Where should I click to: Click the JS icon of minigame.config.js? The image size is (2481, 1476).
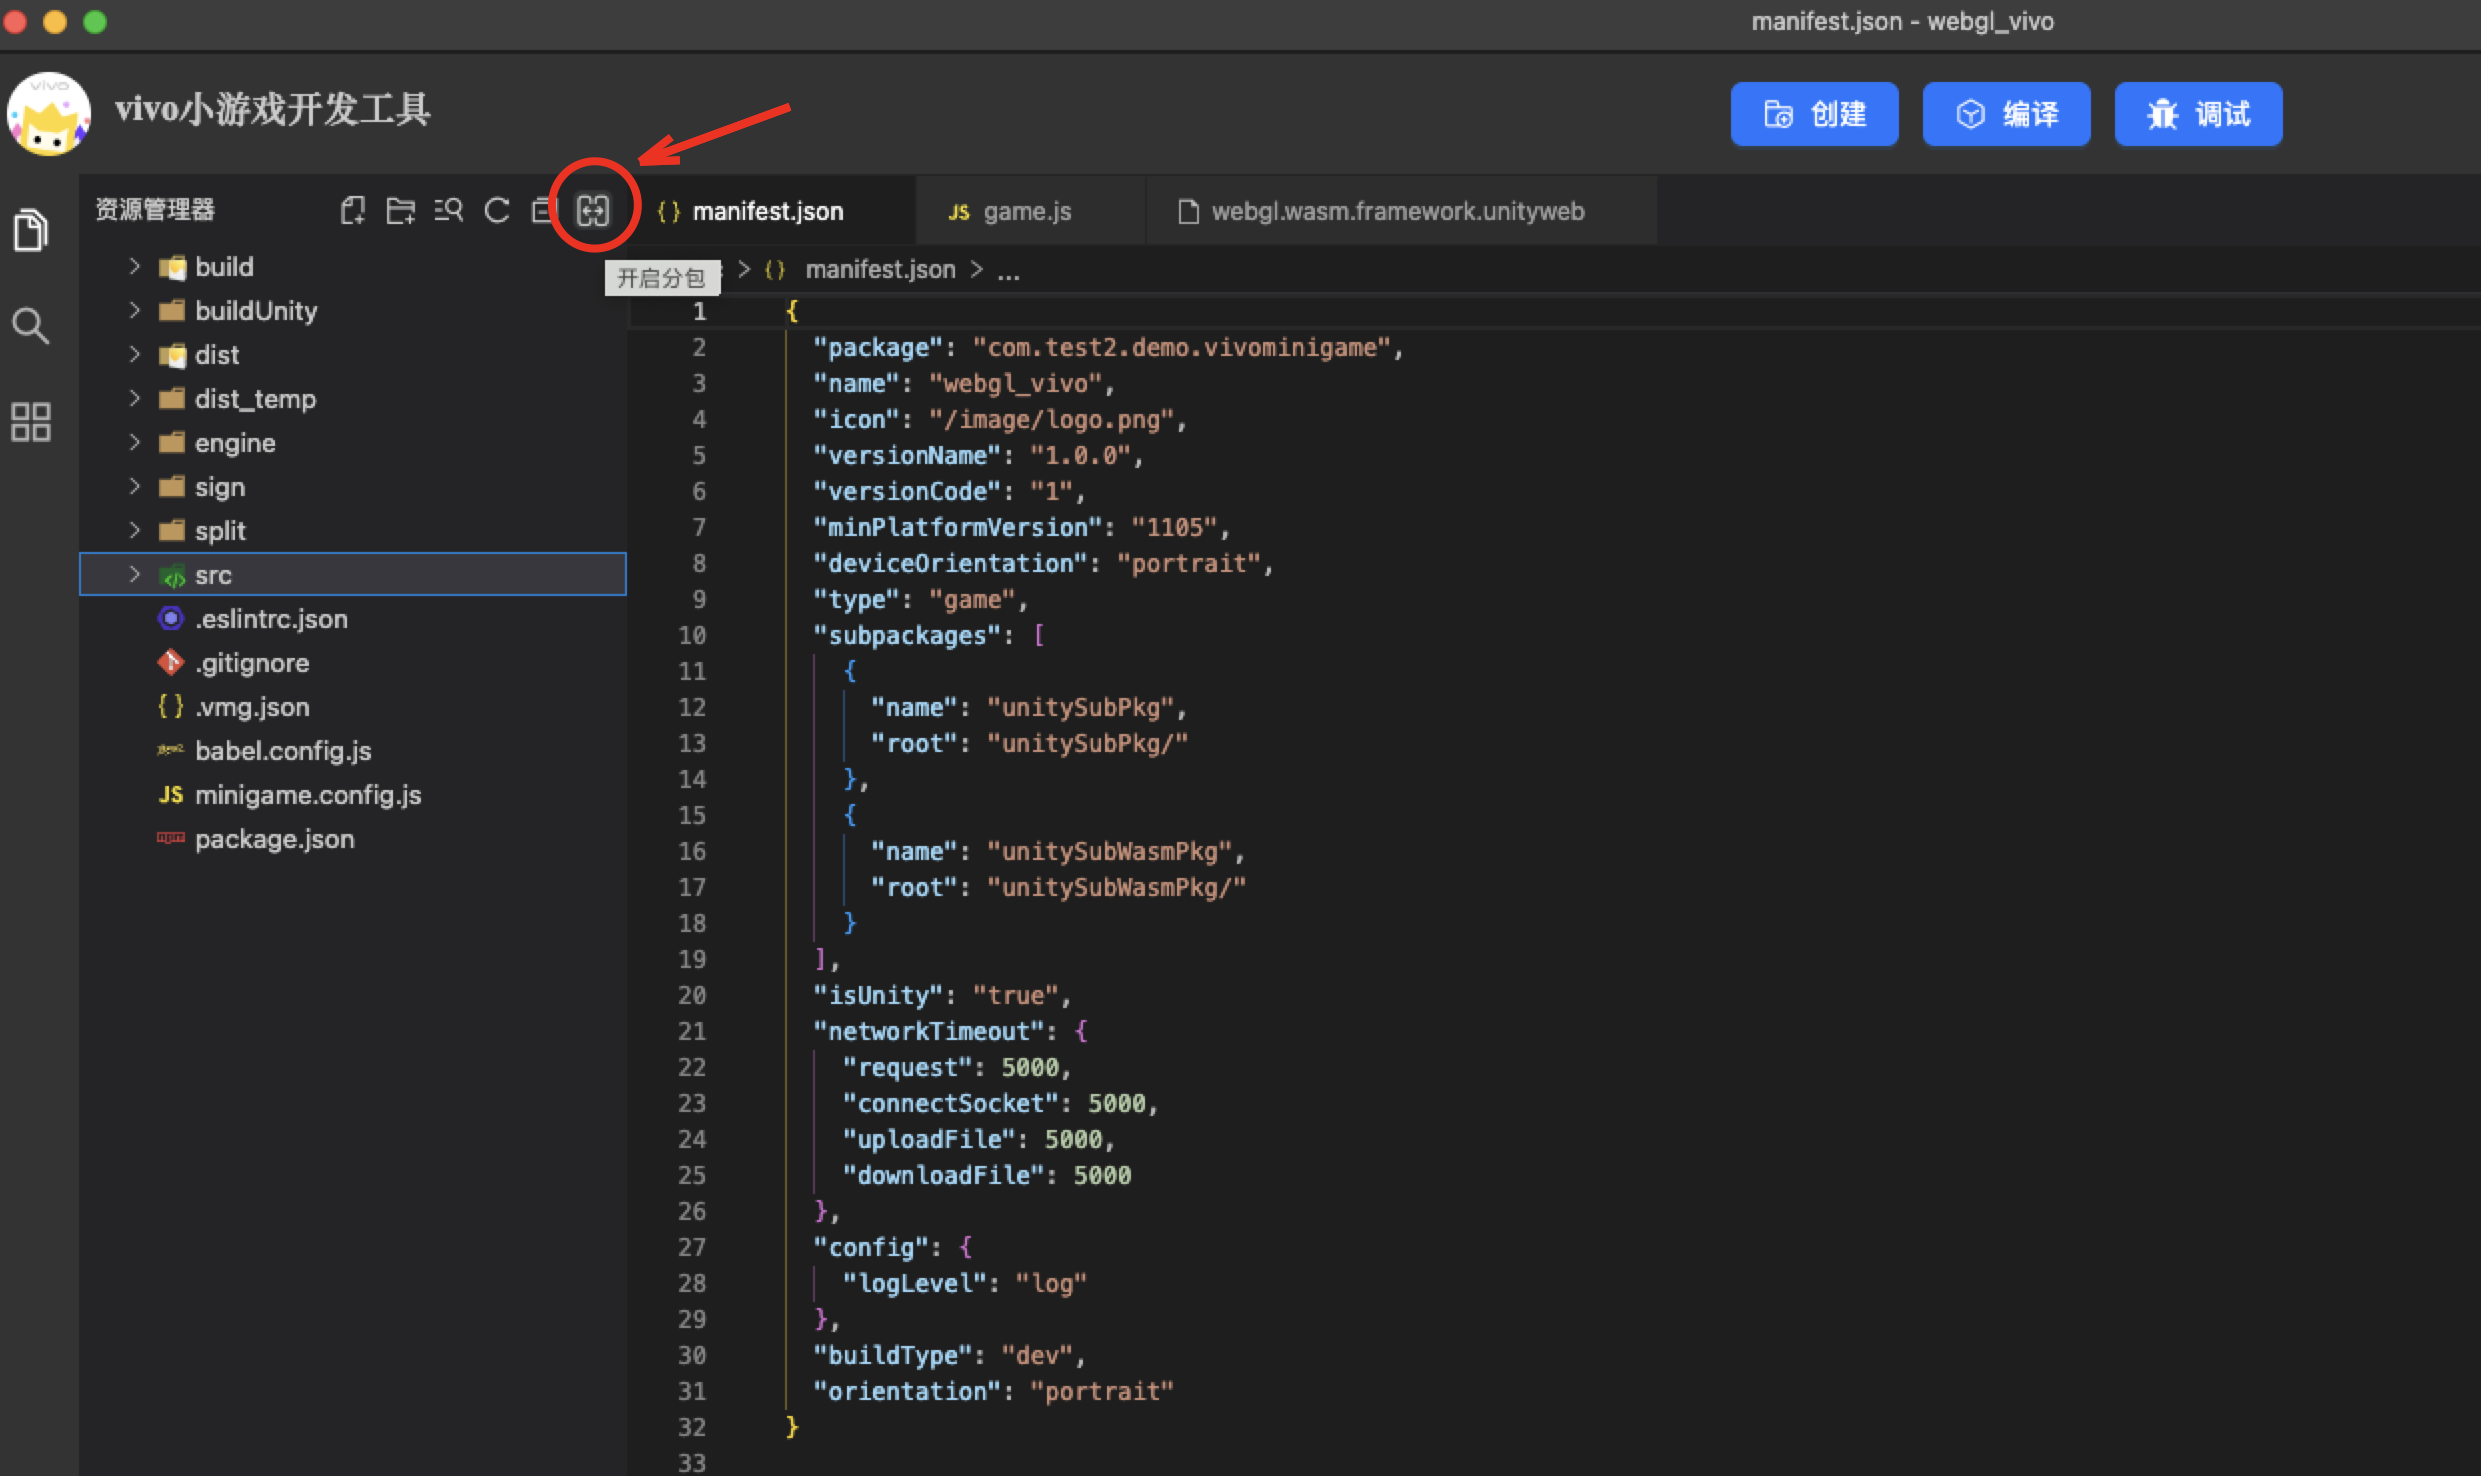pos(171,794)
